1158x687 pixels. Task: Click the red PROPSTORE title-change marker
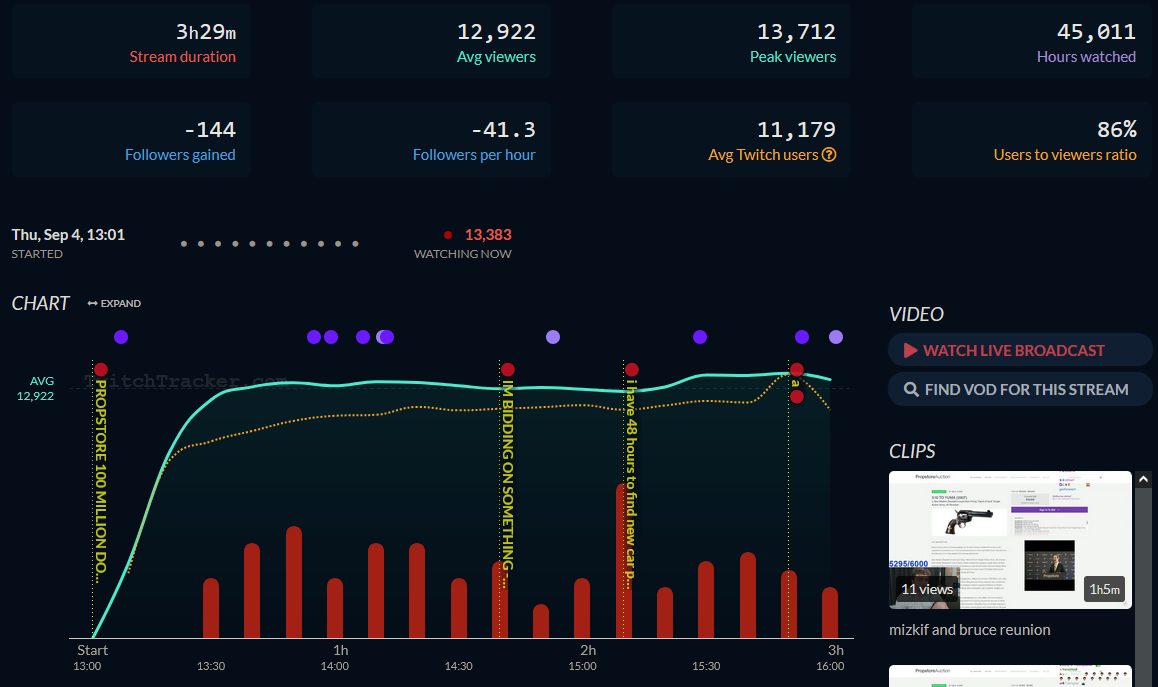(101, 369)
